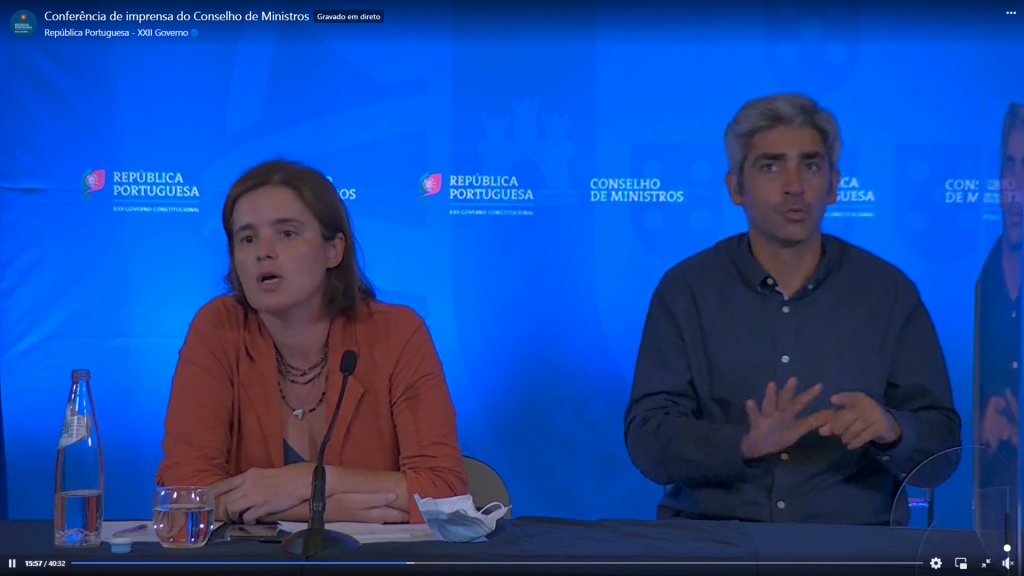
Task: Exit fullscreen using the shrink arrows icon
Action: point(985,563)
